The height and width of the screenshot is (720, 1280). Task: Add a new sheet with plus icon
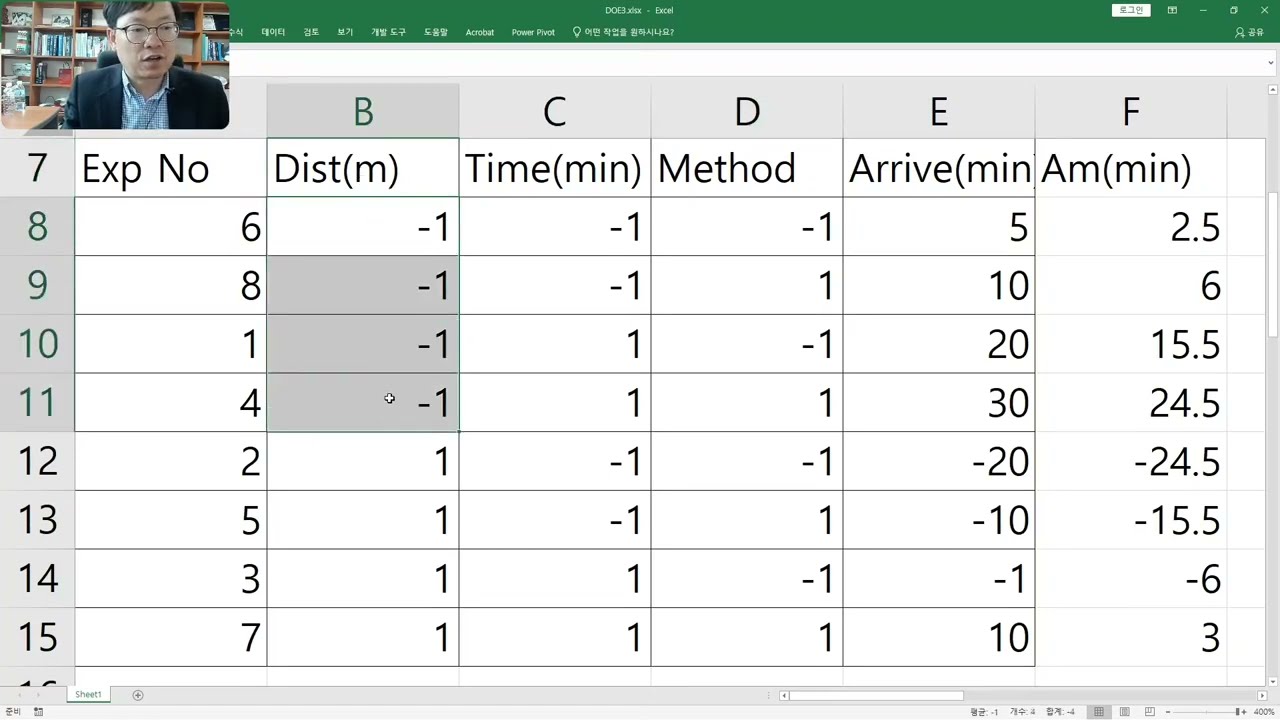tap(138, 695)
